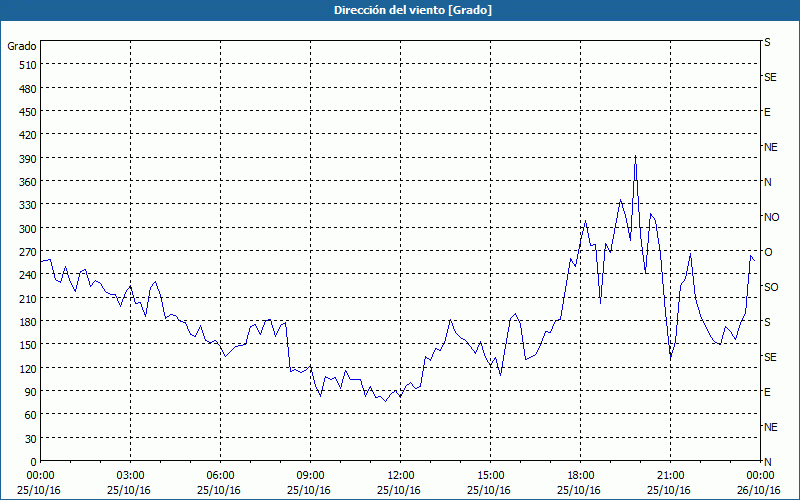Screen dimensions: 800x500
Task: Select the 510 value on the degree axis
Action: pos(28,65)
